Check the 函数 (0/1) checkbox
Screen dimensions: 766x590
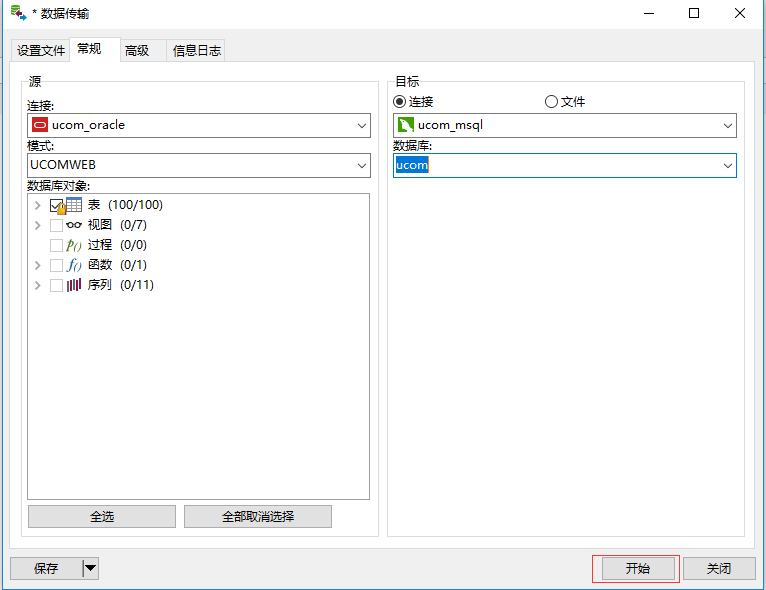pyautogui.click(x=56, y=265)
